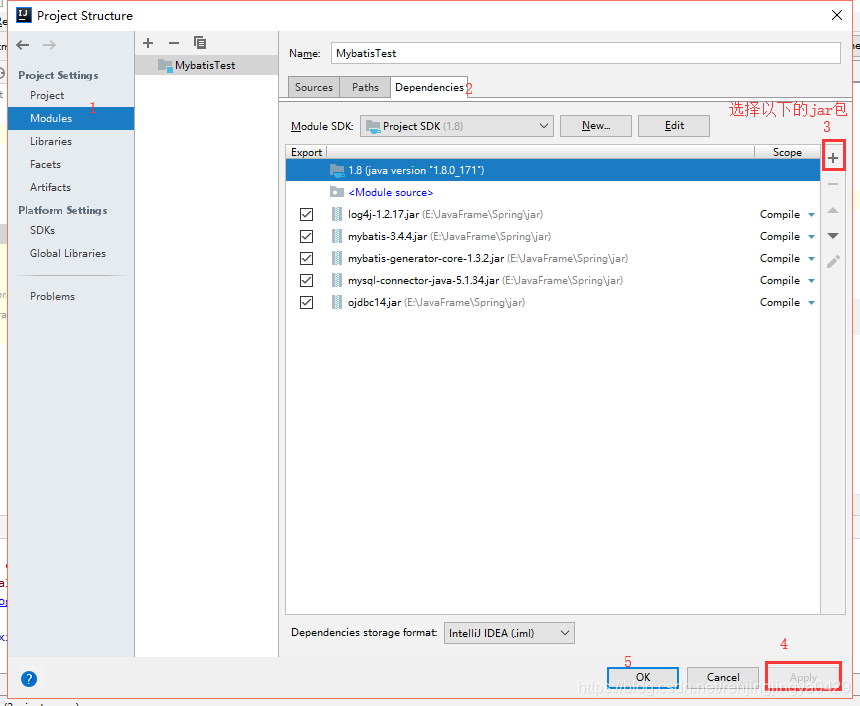The width and height of the screenshot is (860, 706).
Task: Copy the module using the copy icon
Action: click(200, 43)
